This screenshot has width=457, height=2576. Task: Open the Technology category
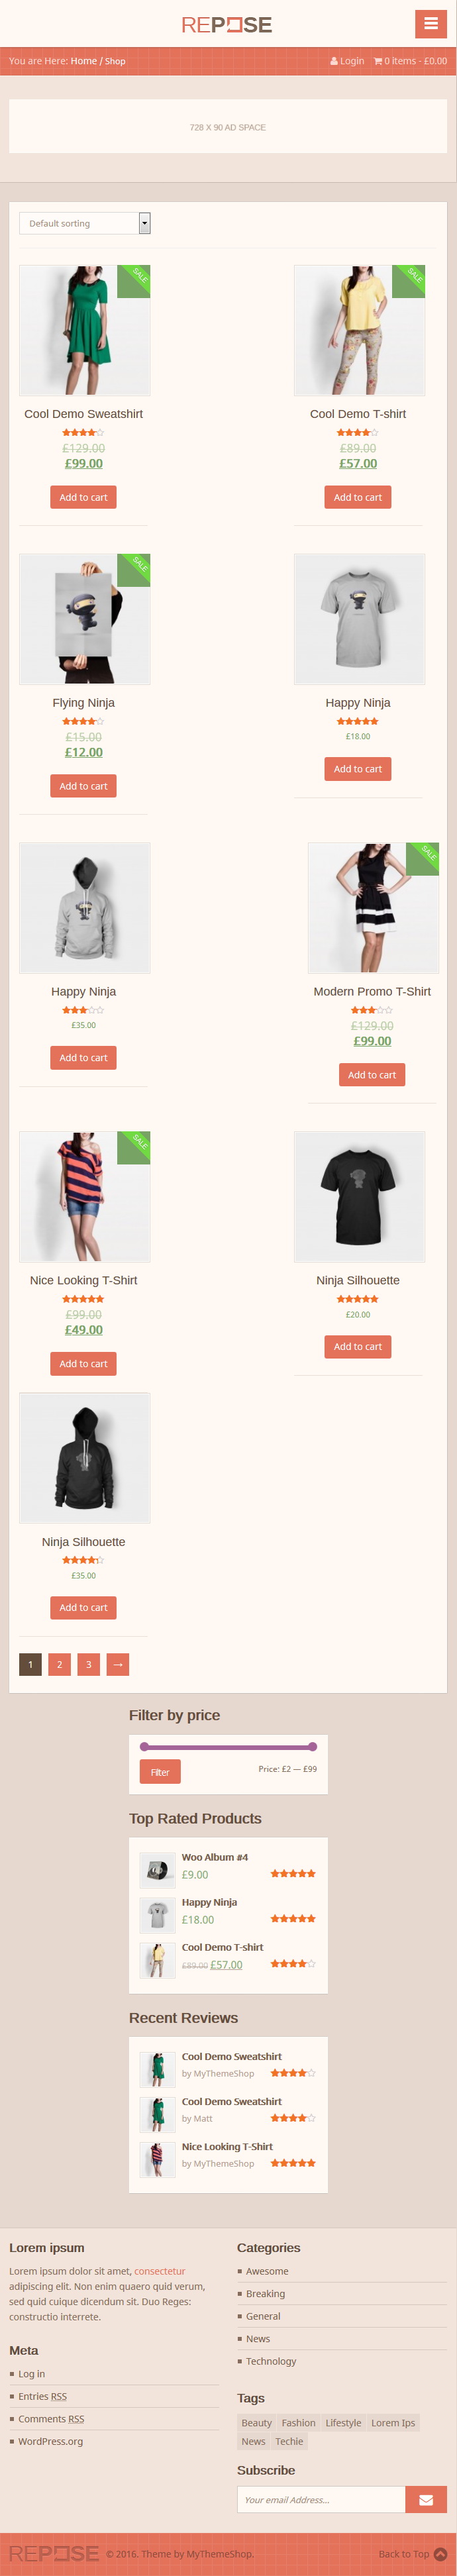coord(271,2361)
